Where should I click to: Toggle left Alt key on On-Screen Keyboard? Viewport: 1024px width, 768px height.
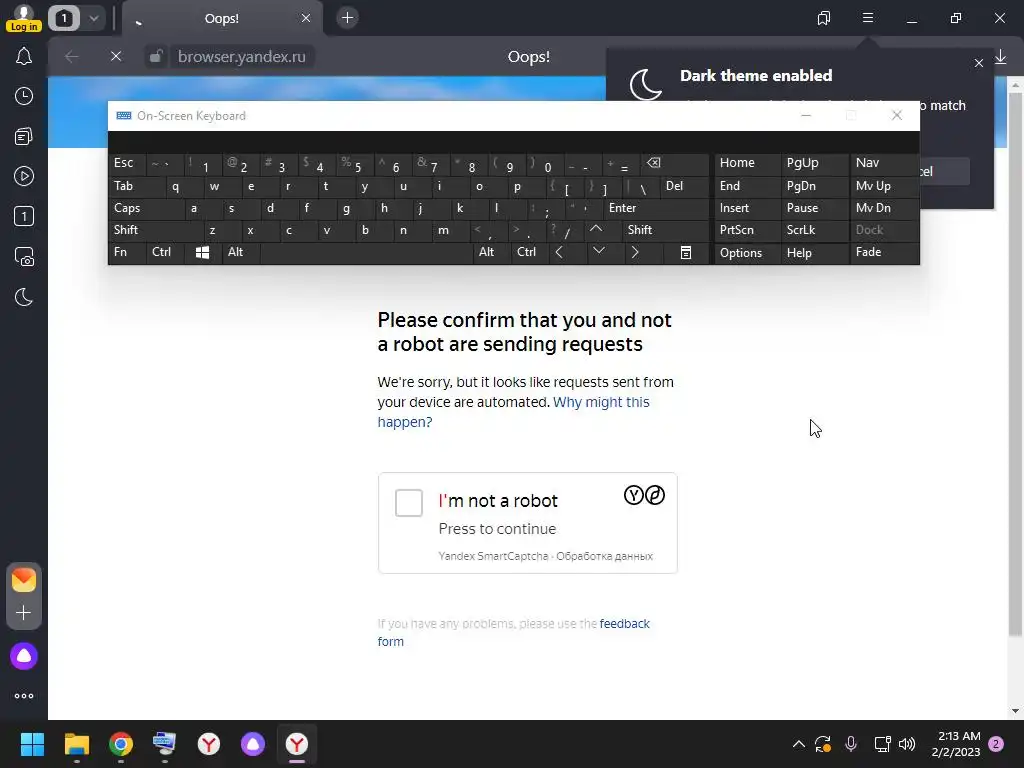241,252
